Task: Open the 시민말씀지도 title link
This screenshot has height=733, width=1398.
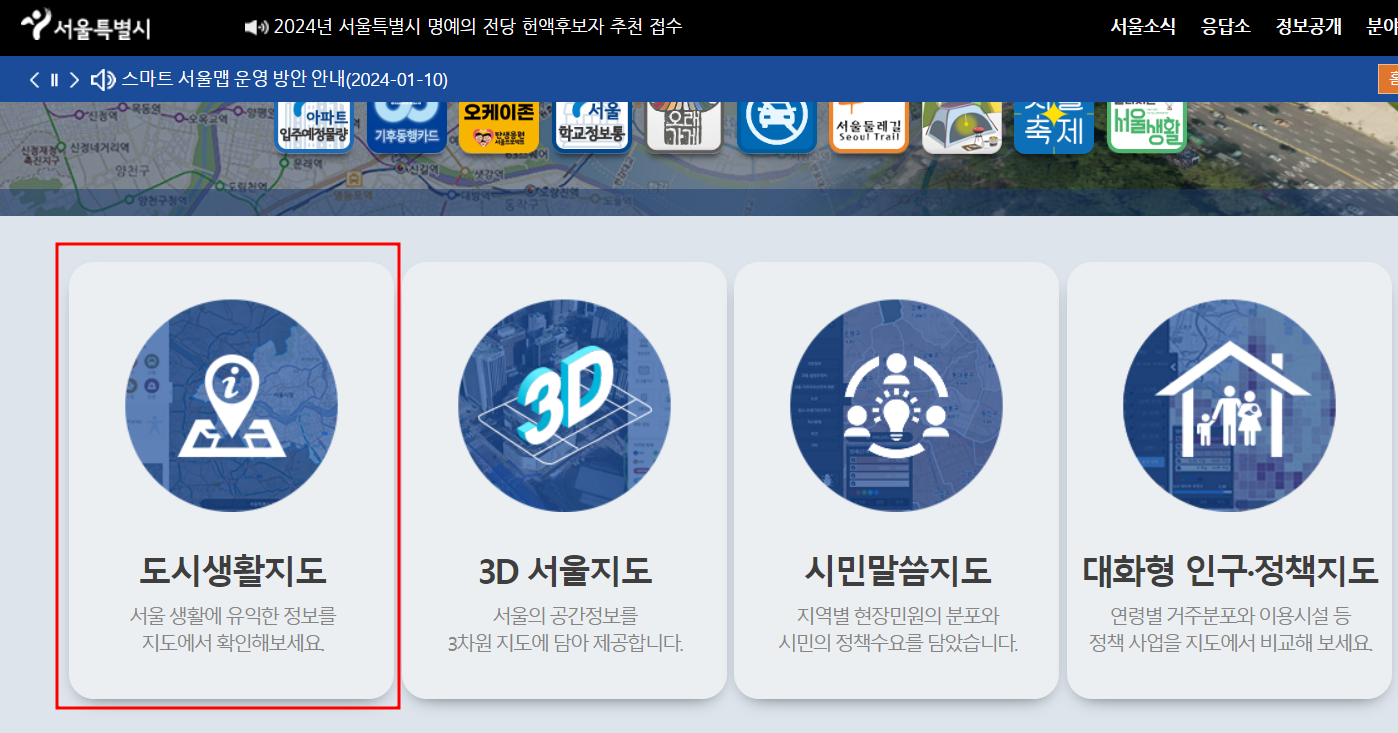Action: (897, 571)
